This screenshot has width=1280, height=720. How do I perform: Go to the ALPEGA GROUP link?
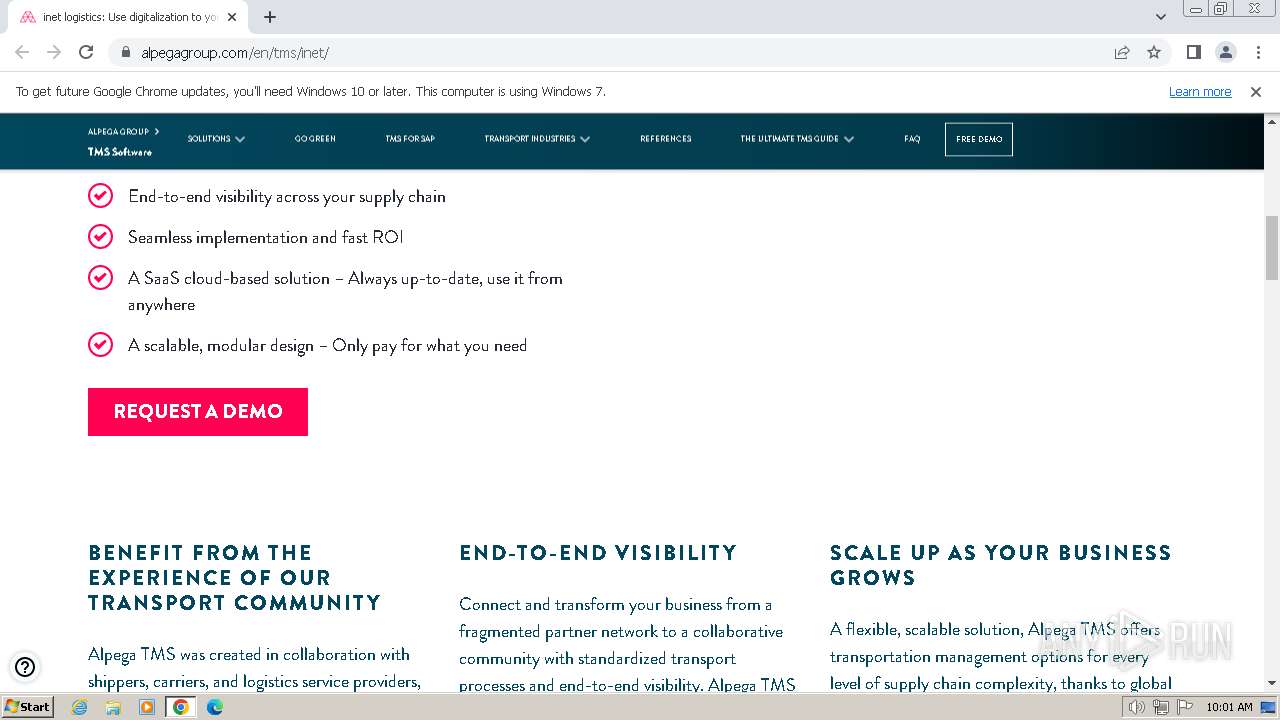(x=123, y=131)
